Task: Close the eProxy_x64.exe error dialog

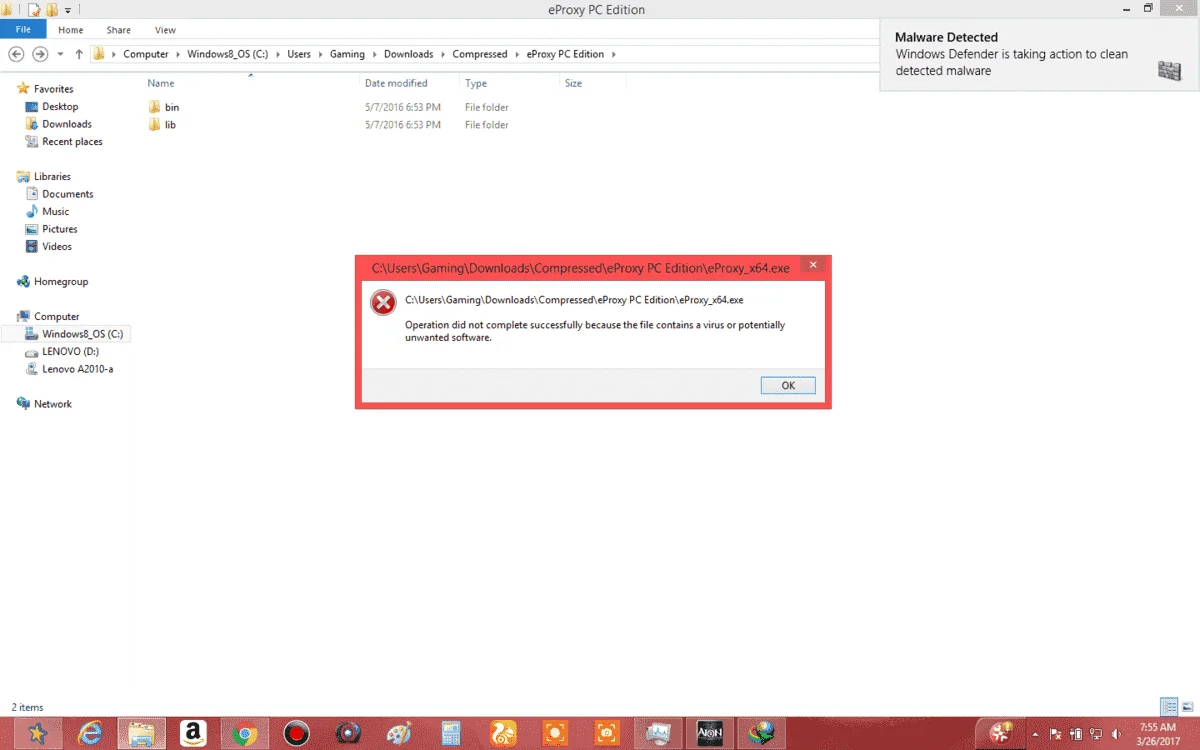Action: pos(813,266)
